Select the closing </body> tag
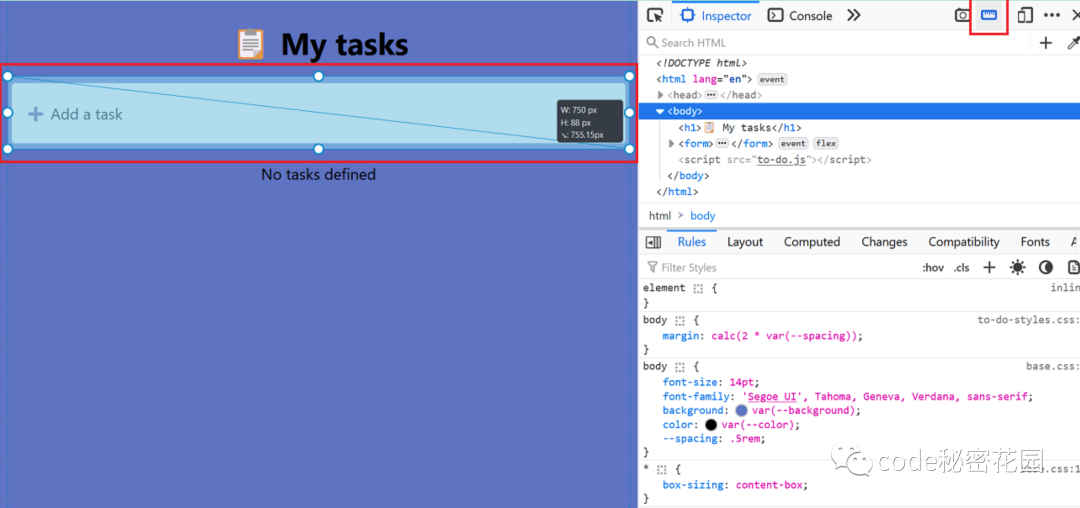This screenshot has height=508, width=1080. tap(689, 176)
